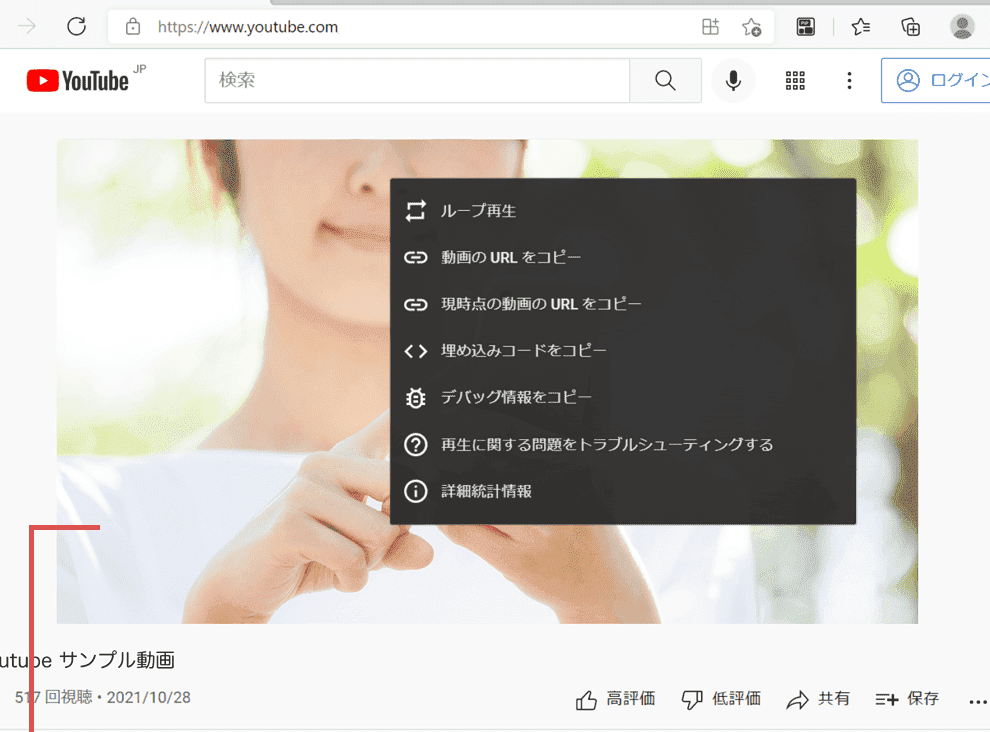Click the search magnifier button
The image size is (990, 732).
665,81
